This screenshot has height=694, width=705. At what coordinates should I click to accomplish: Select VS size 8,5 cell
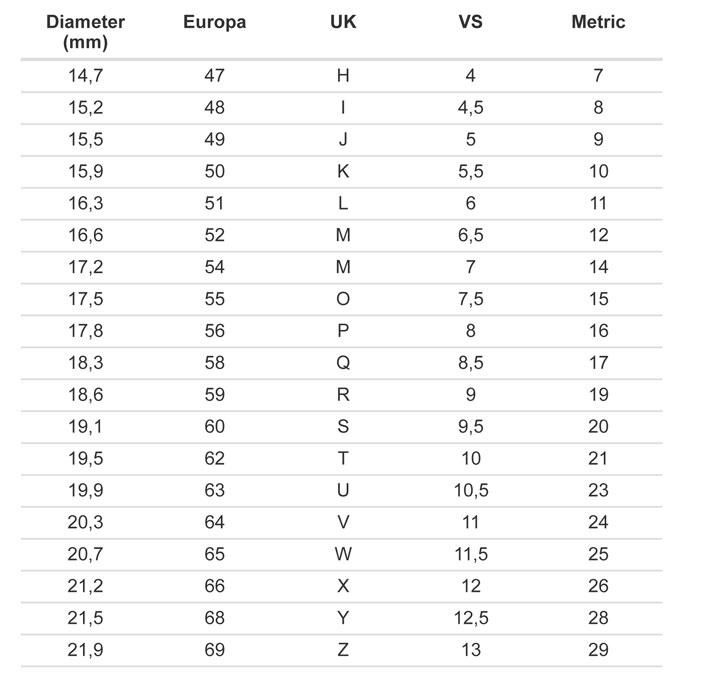[471, 363]
